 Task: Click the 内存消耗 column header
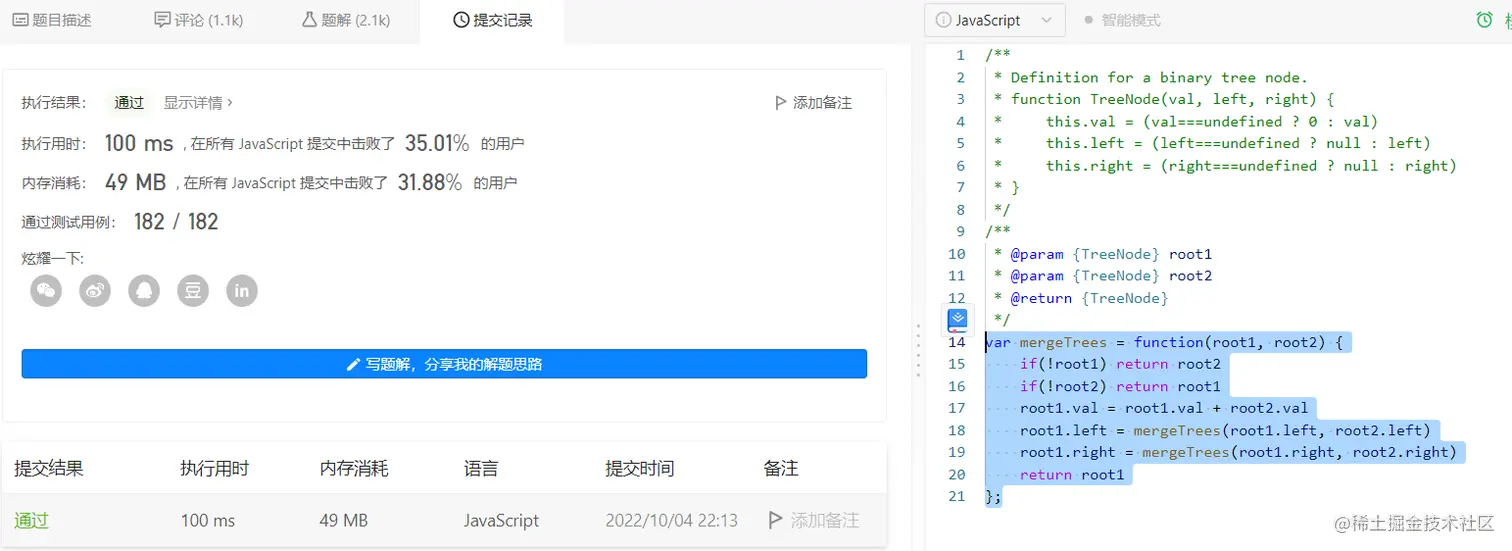click(354, 468)
